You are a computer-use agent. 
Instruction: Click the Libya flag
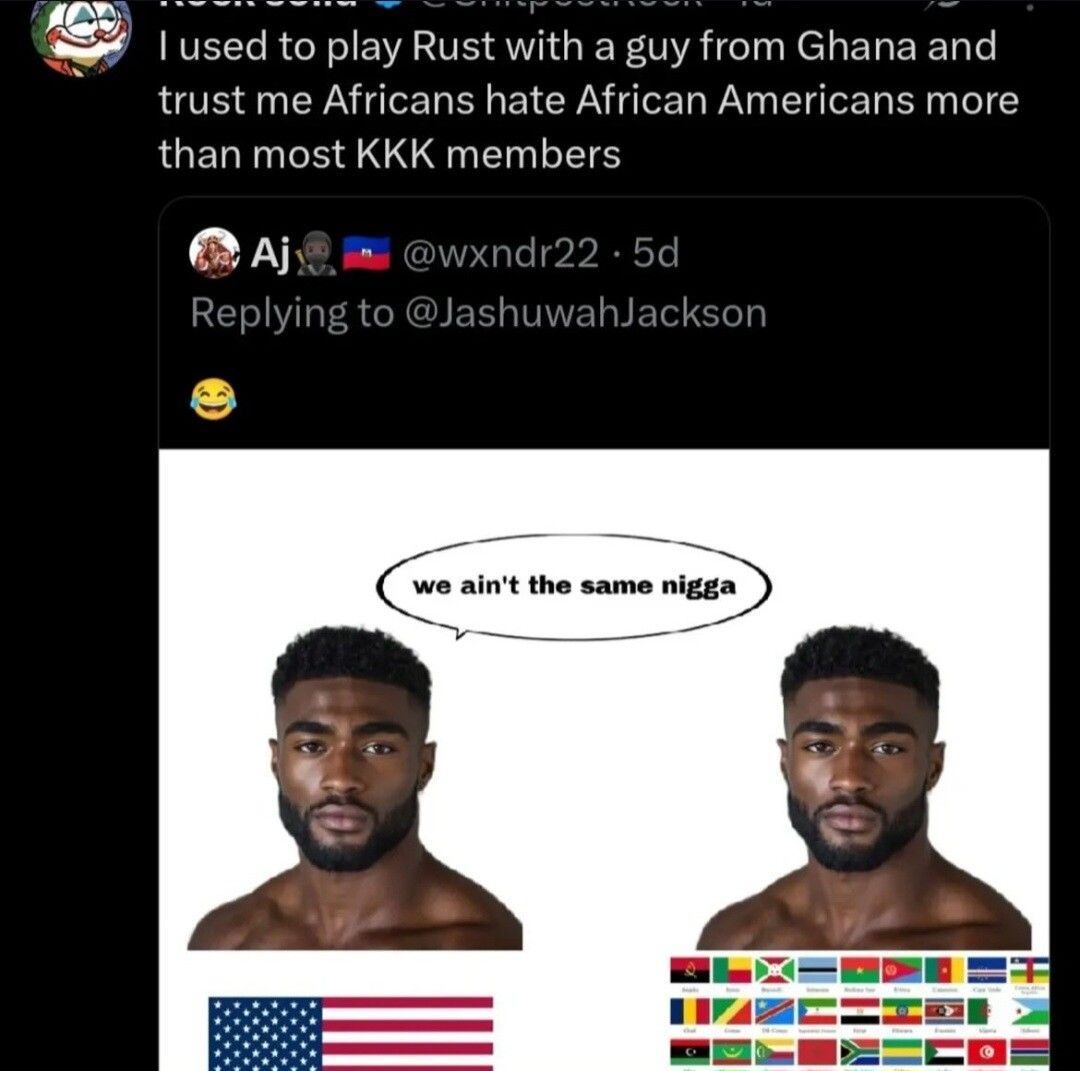click(690, 1052)
